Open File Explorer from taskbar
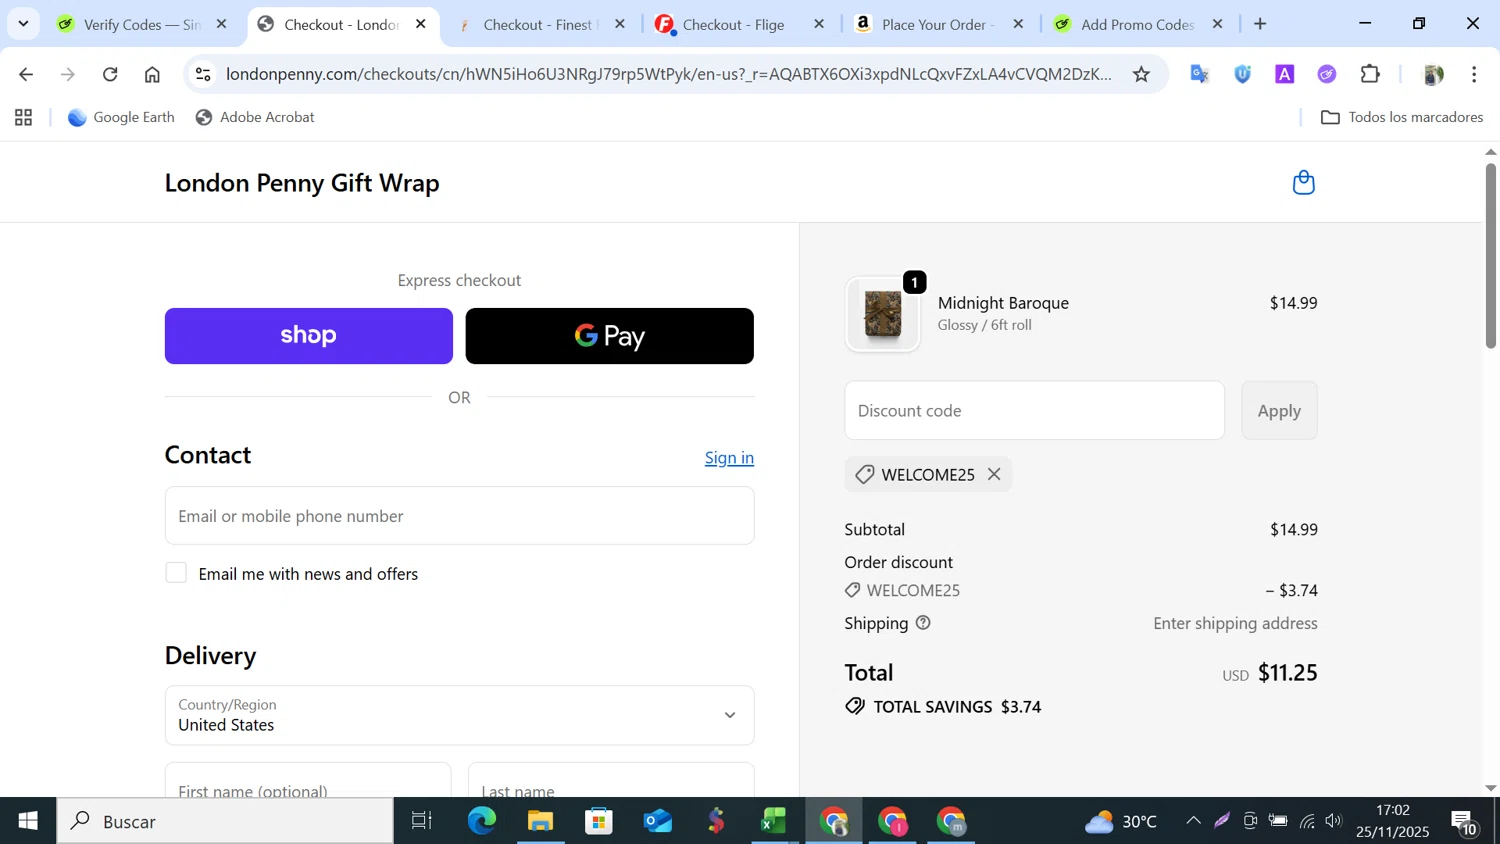 540,821
